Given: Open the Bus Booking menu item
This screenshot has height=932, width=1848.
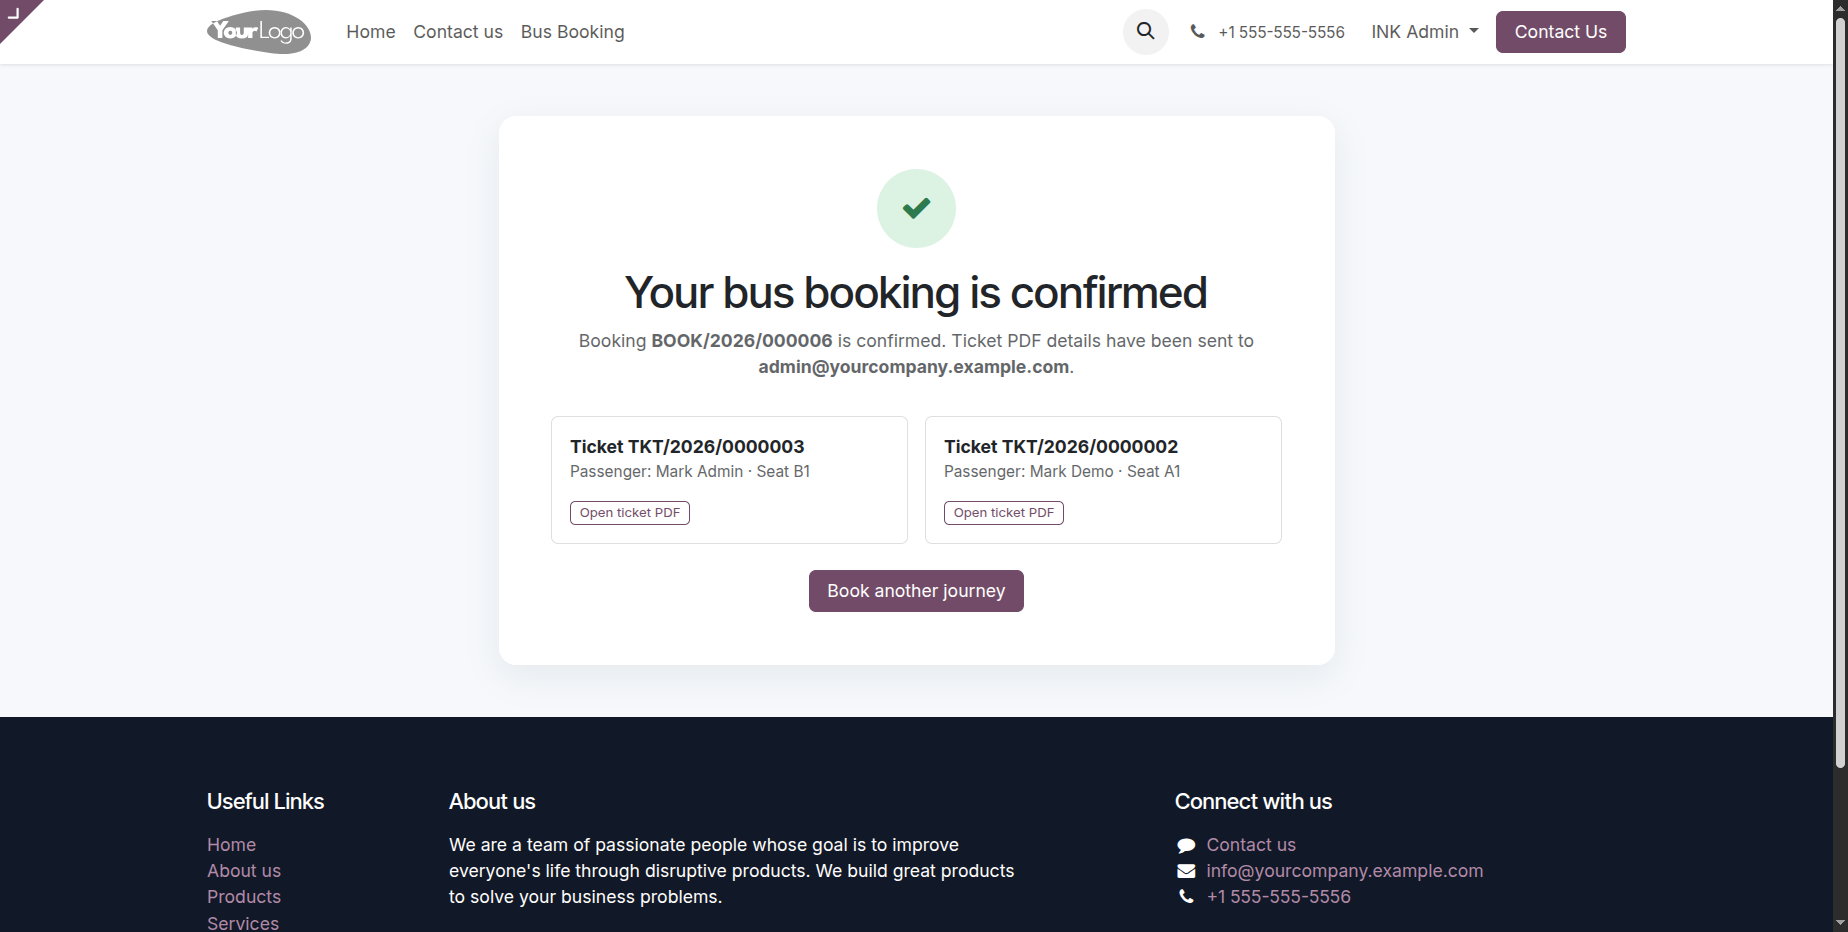Looking at the screenshot, I should tap(572, 32).
